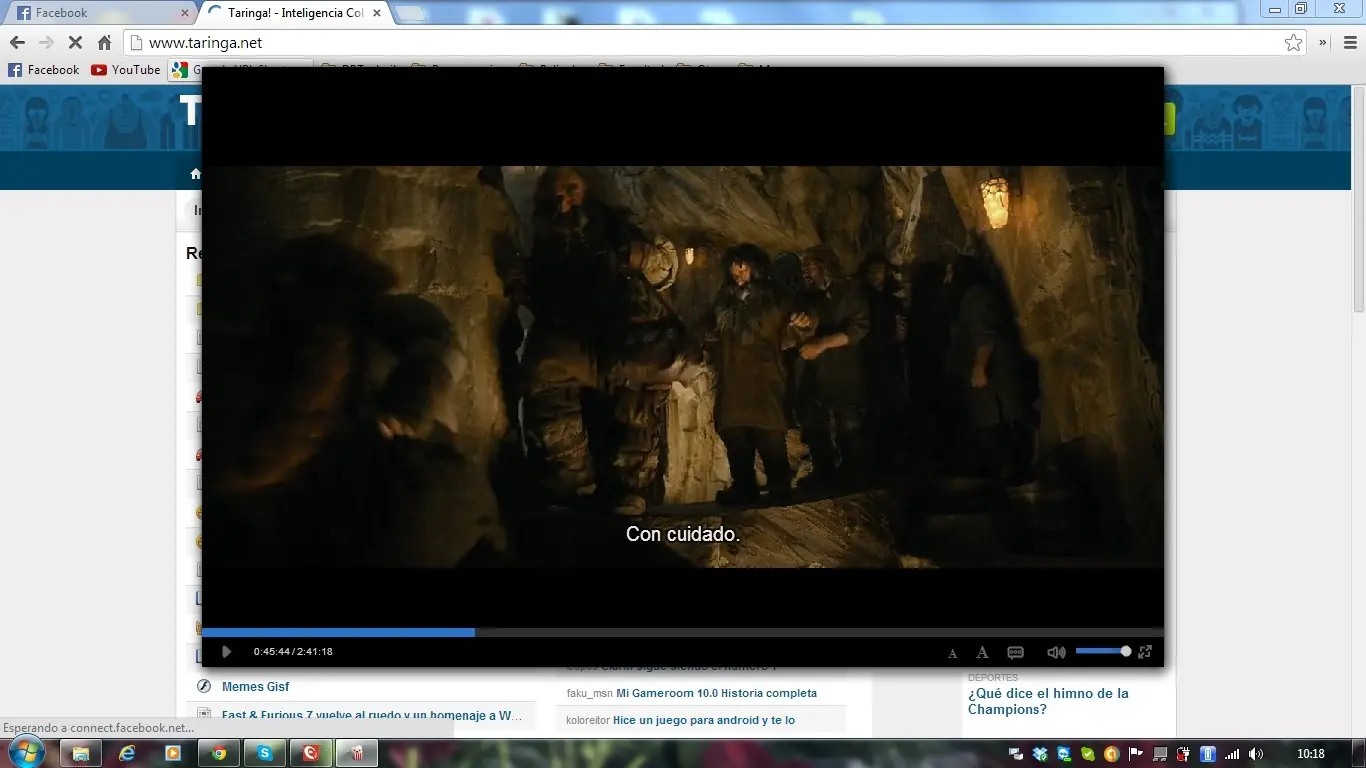The image size is (1366, 768).
Task: Switch to Chrome in the taskbar
Action: coord(219,753)
